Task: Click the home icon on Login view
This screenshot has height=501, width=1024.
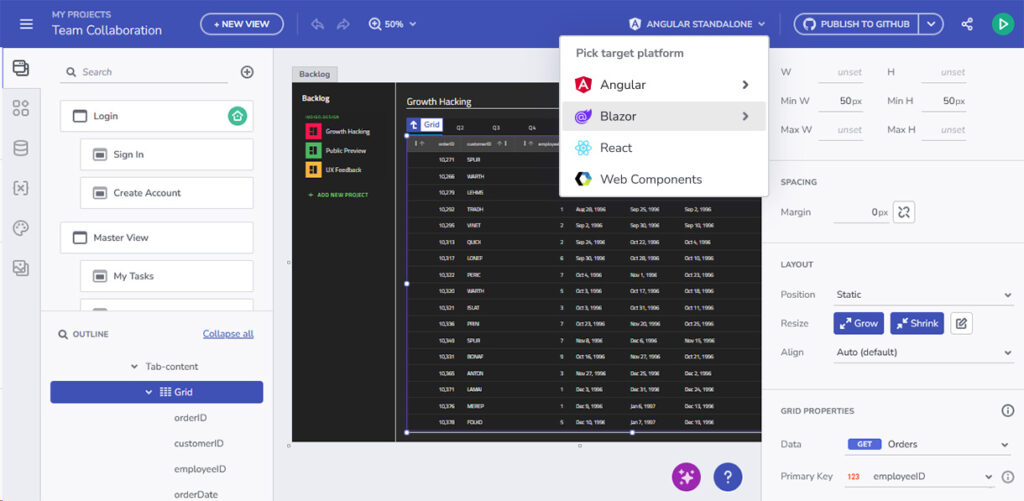Action: 238,116
